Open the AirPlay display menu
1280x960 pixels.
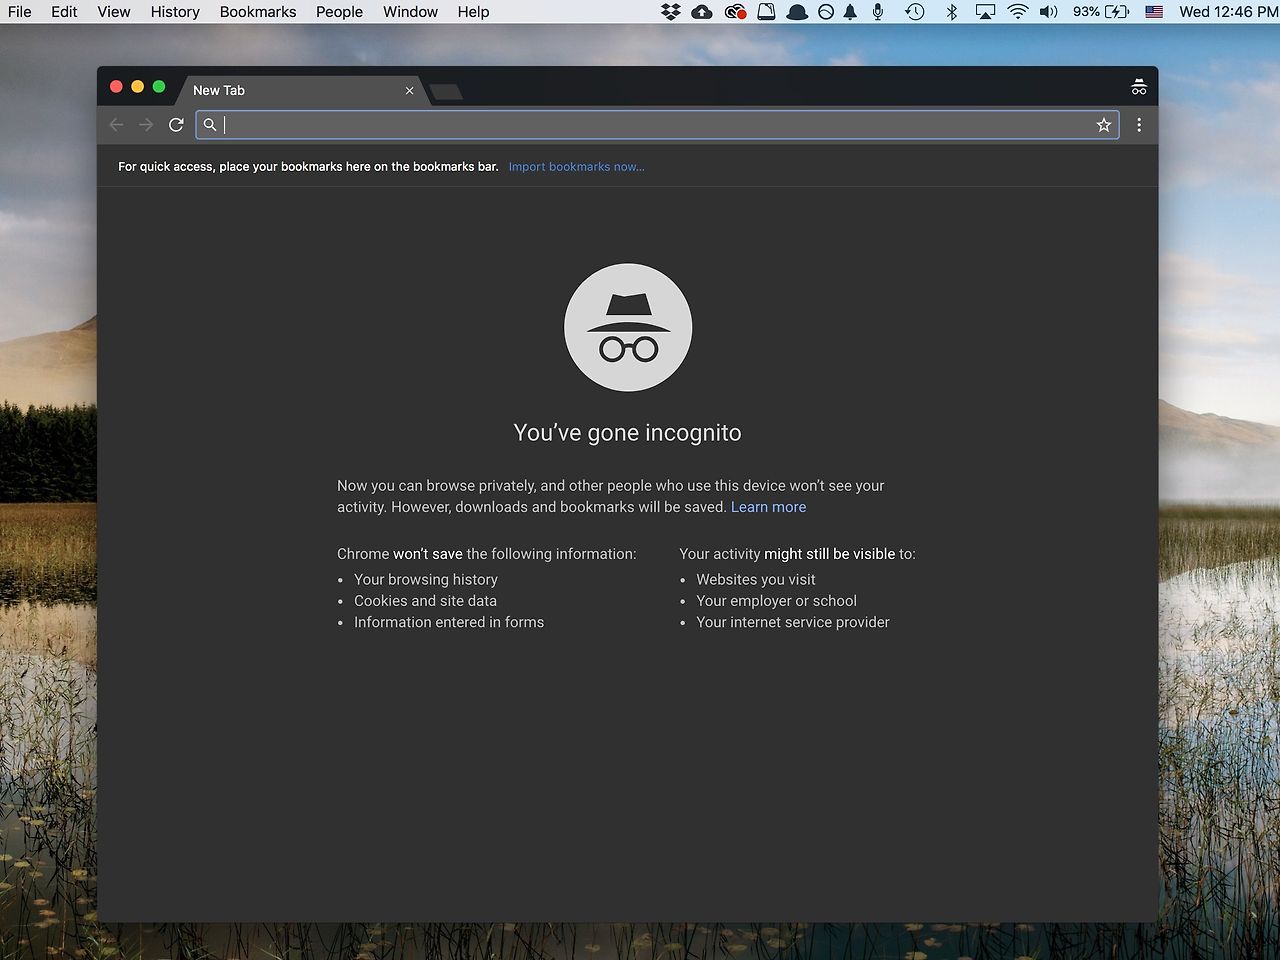pyautogui.click(x=985, y=12)
